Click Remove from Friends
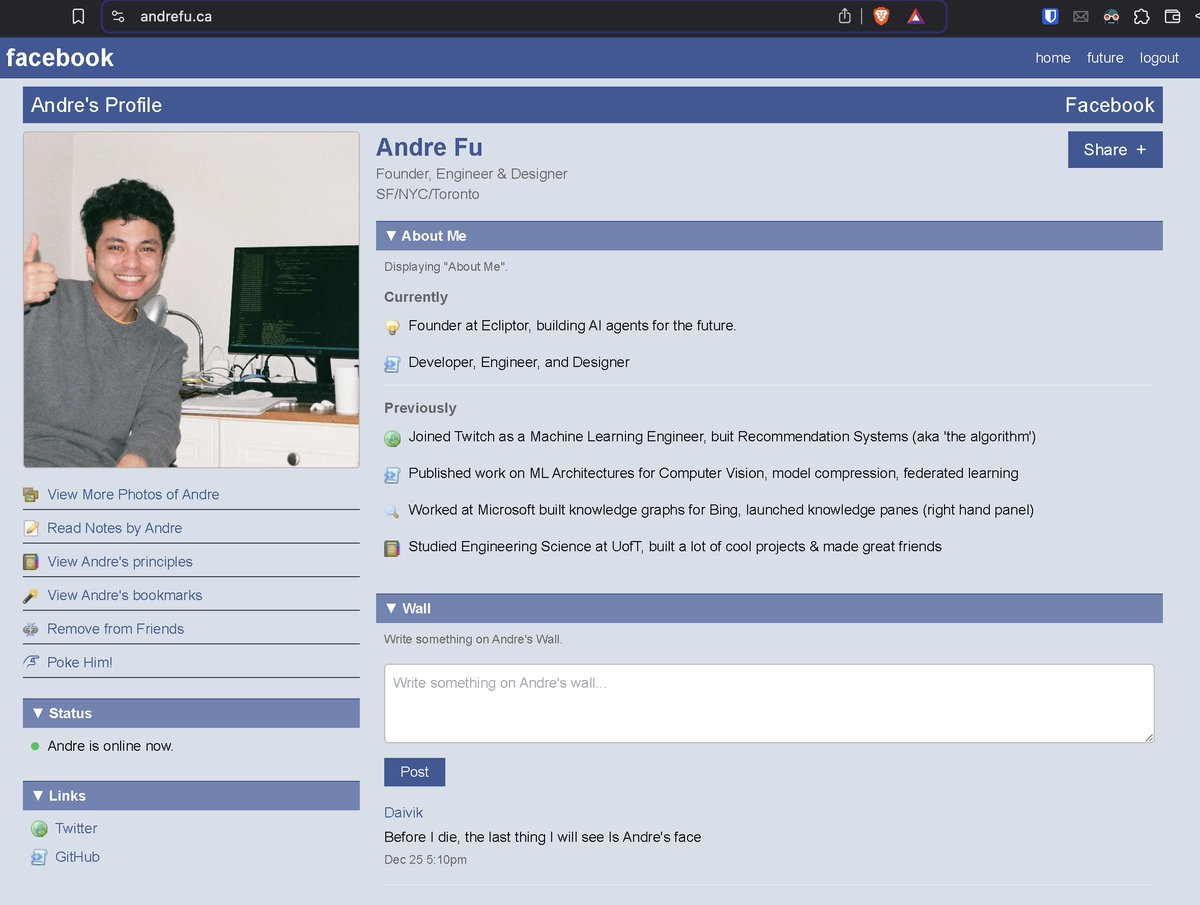Image resolution: width=1200 pixels, height=905 pixels. pyautogui.click(x=116, y=629)
